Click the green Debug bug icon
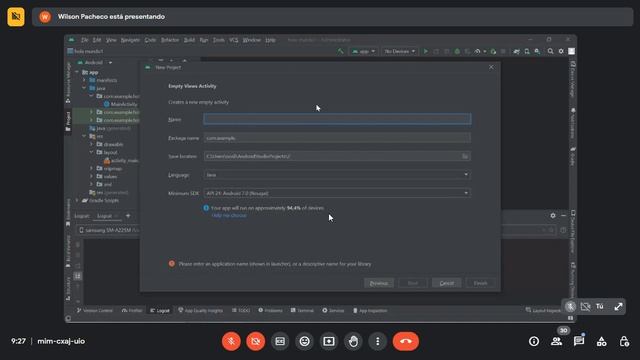The width and height of the screenshot is (640, 360). [x=457, y=51]
